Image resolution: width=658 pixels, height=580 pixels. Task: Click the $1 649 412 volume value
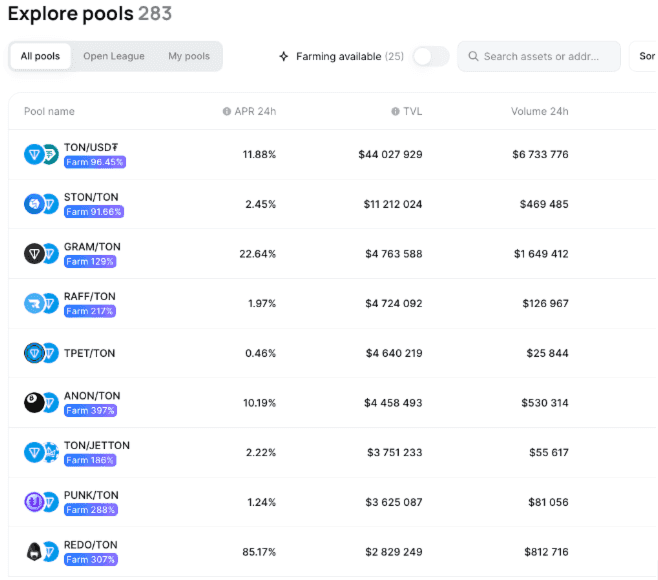click(x=541, y=253)
